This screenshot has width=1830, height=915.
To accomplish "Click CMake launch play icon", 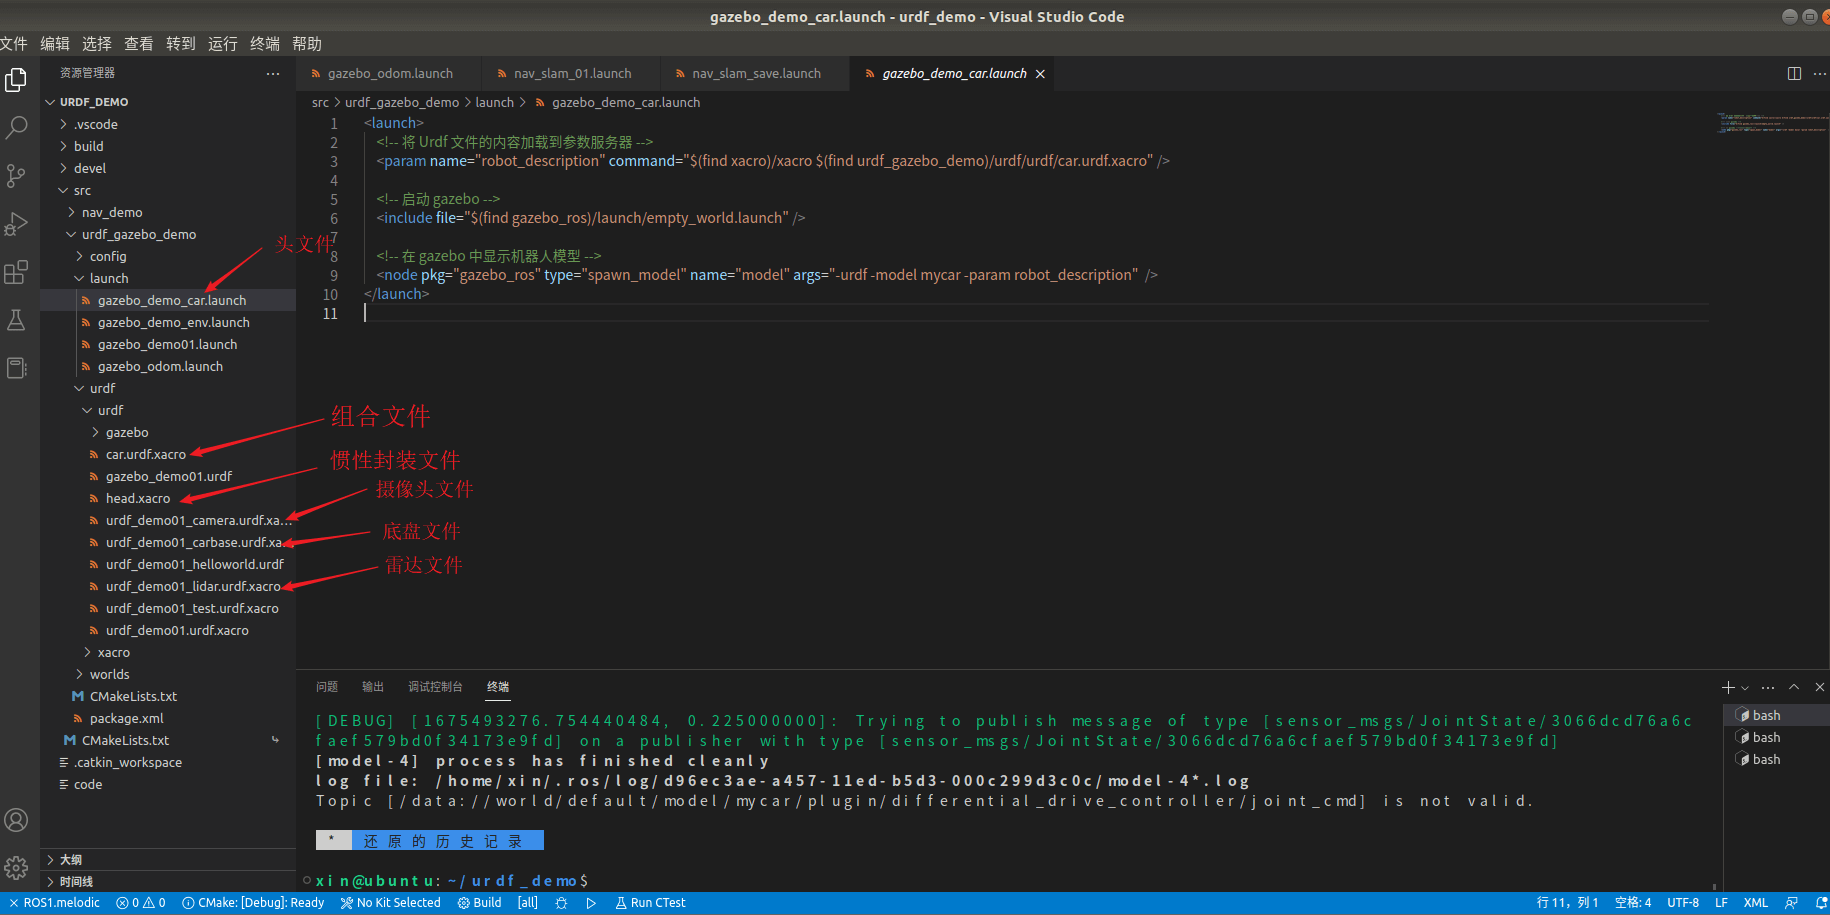I will [591, 903].
